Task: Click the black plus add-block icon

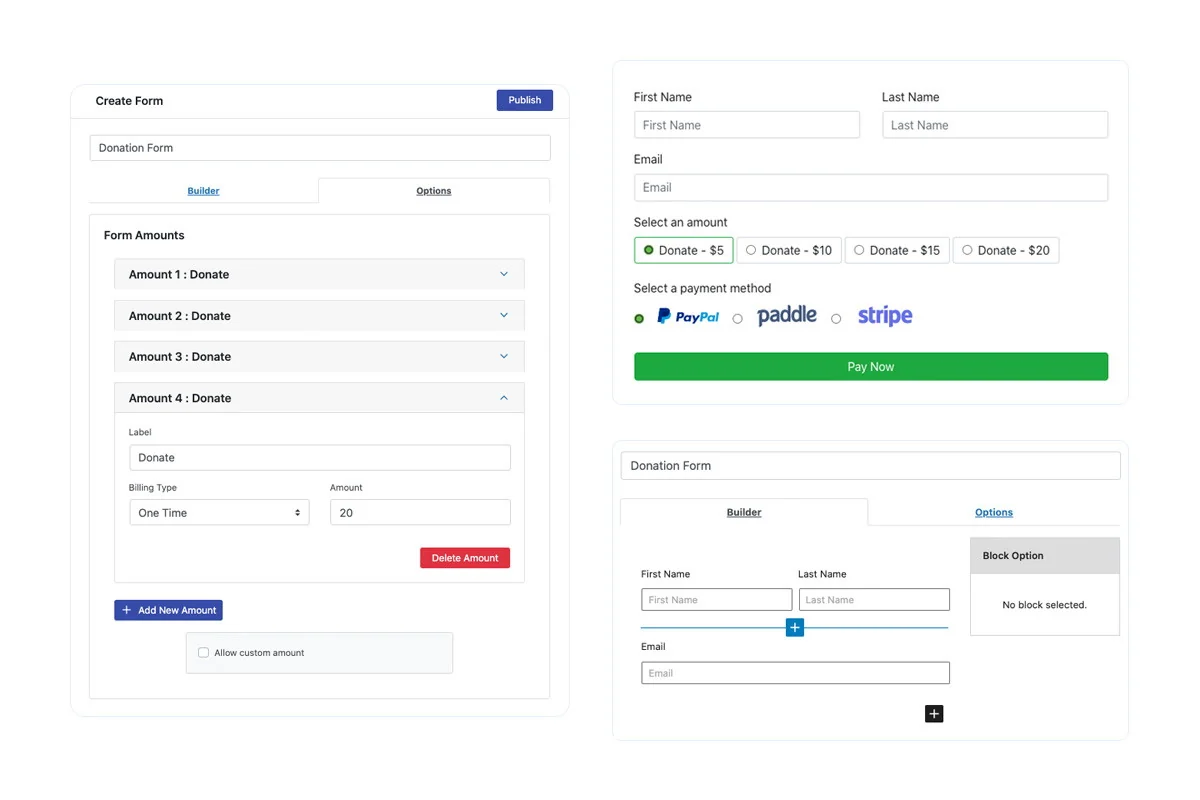Action: pos(934,713)
